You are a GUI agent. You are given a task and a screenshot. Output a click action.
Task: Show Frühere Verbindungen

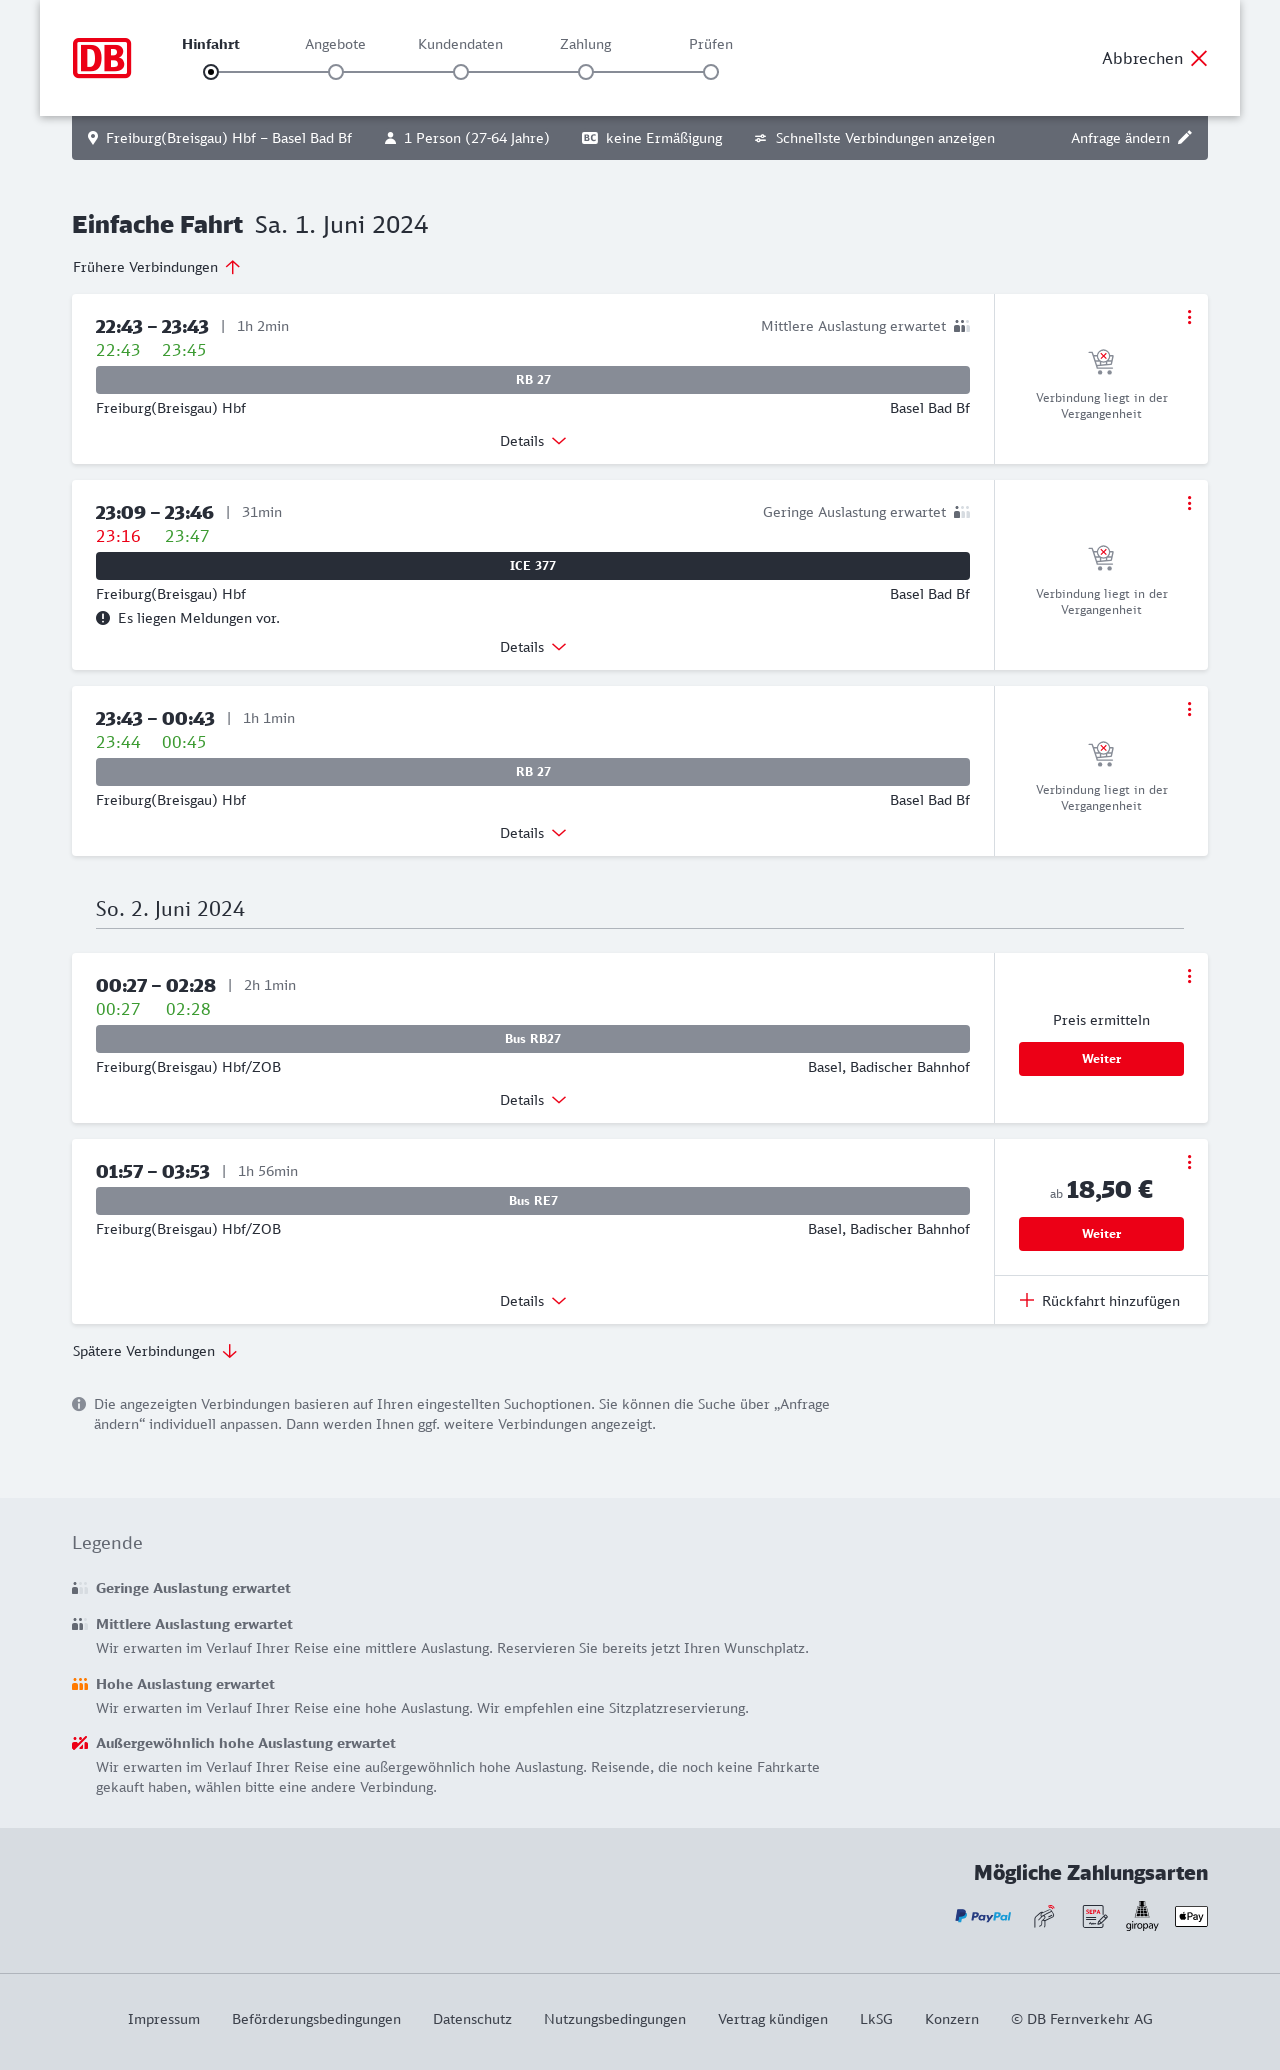pos(157,267)
